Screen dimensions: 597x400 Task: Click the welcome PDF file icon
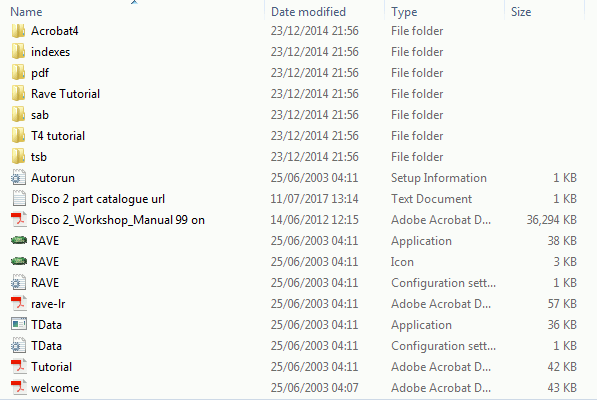tap(18, 387)
